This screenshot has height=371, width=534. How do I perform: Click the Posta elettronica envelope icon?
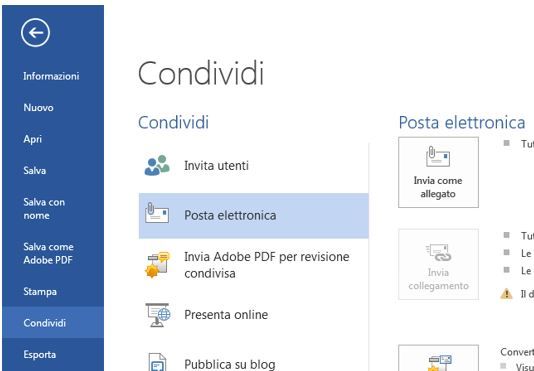coord(157,213)
